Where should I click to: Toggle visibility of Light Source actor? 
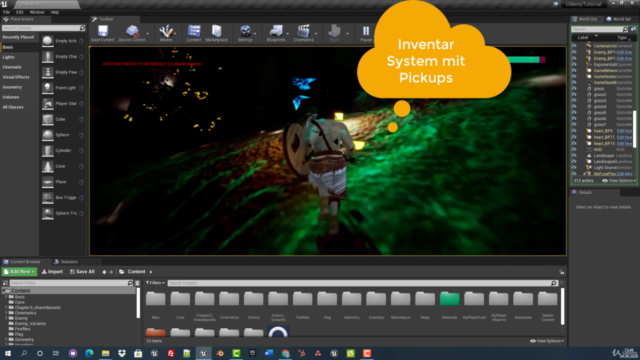pyautogui.click(x=574, y=167)
